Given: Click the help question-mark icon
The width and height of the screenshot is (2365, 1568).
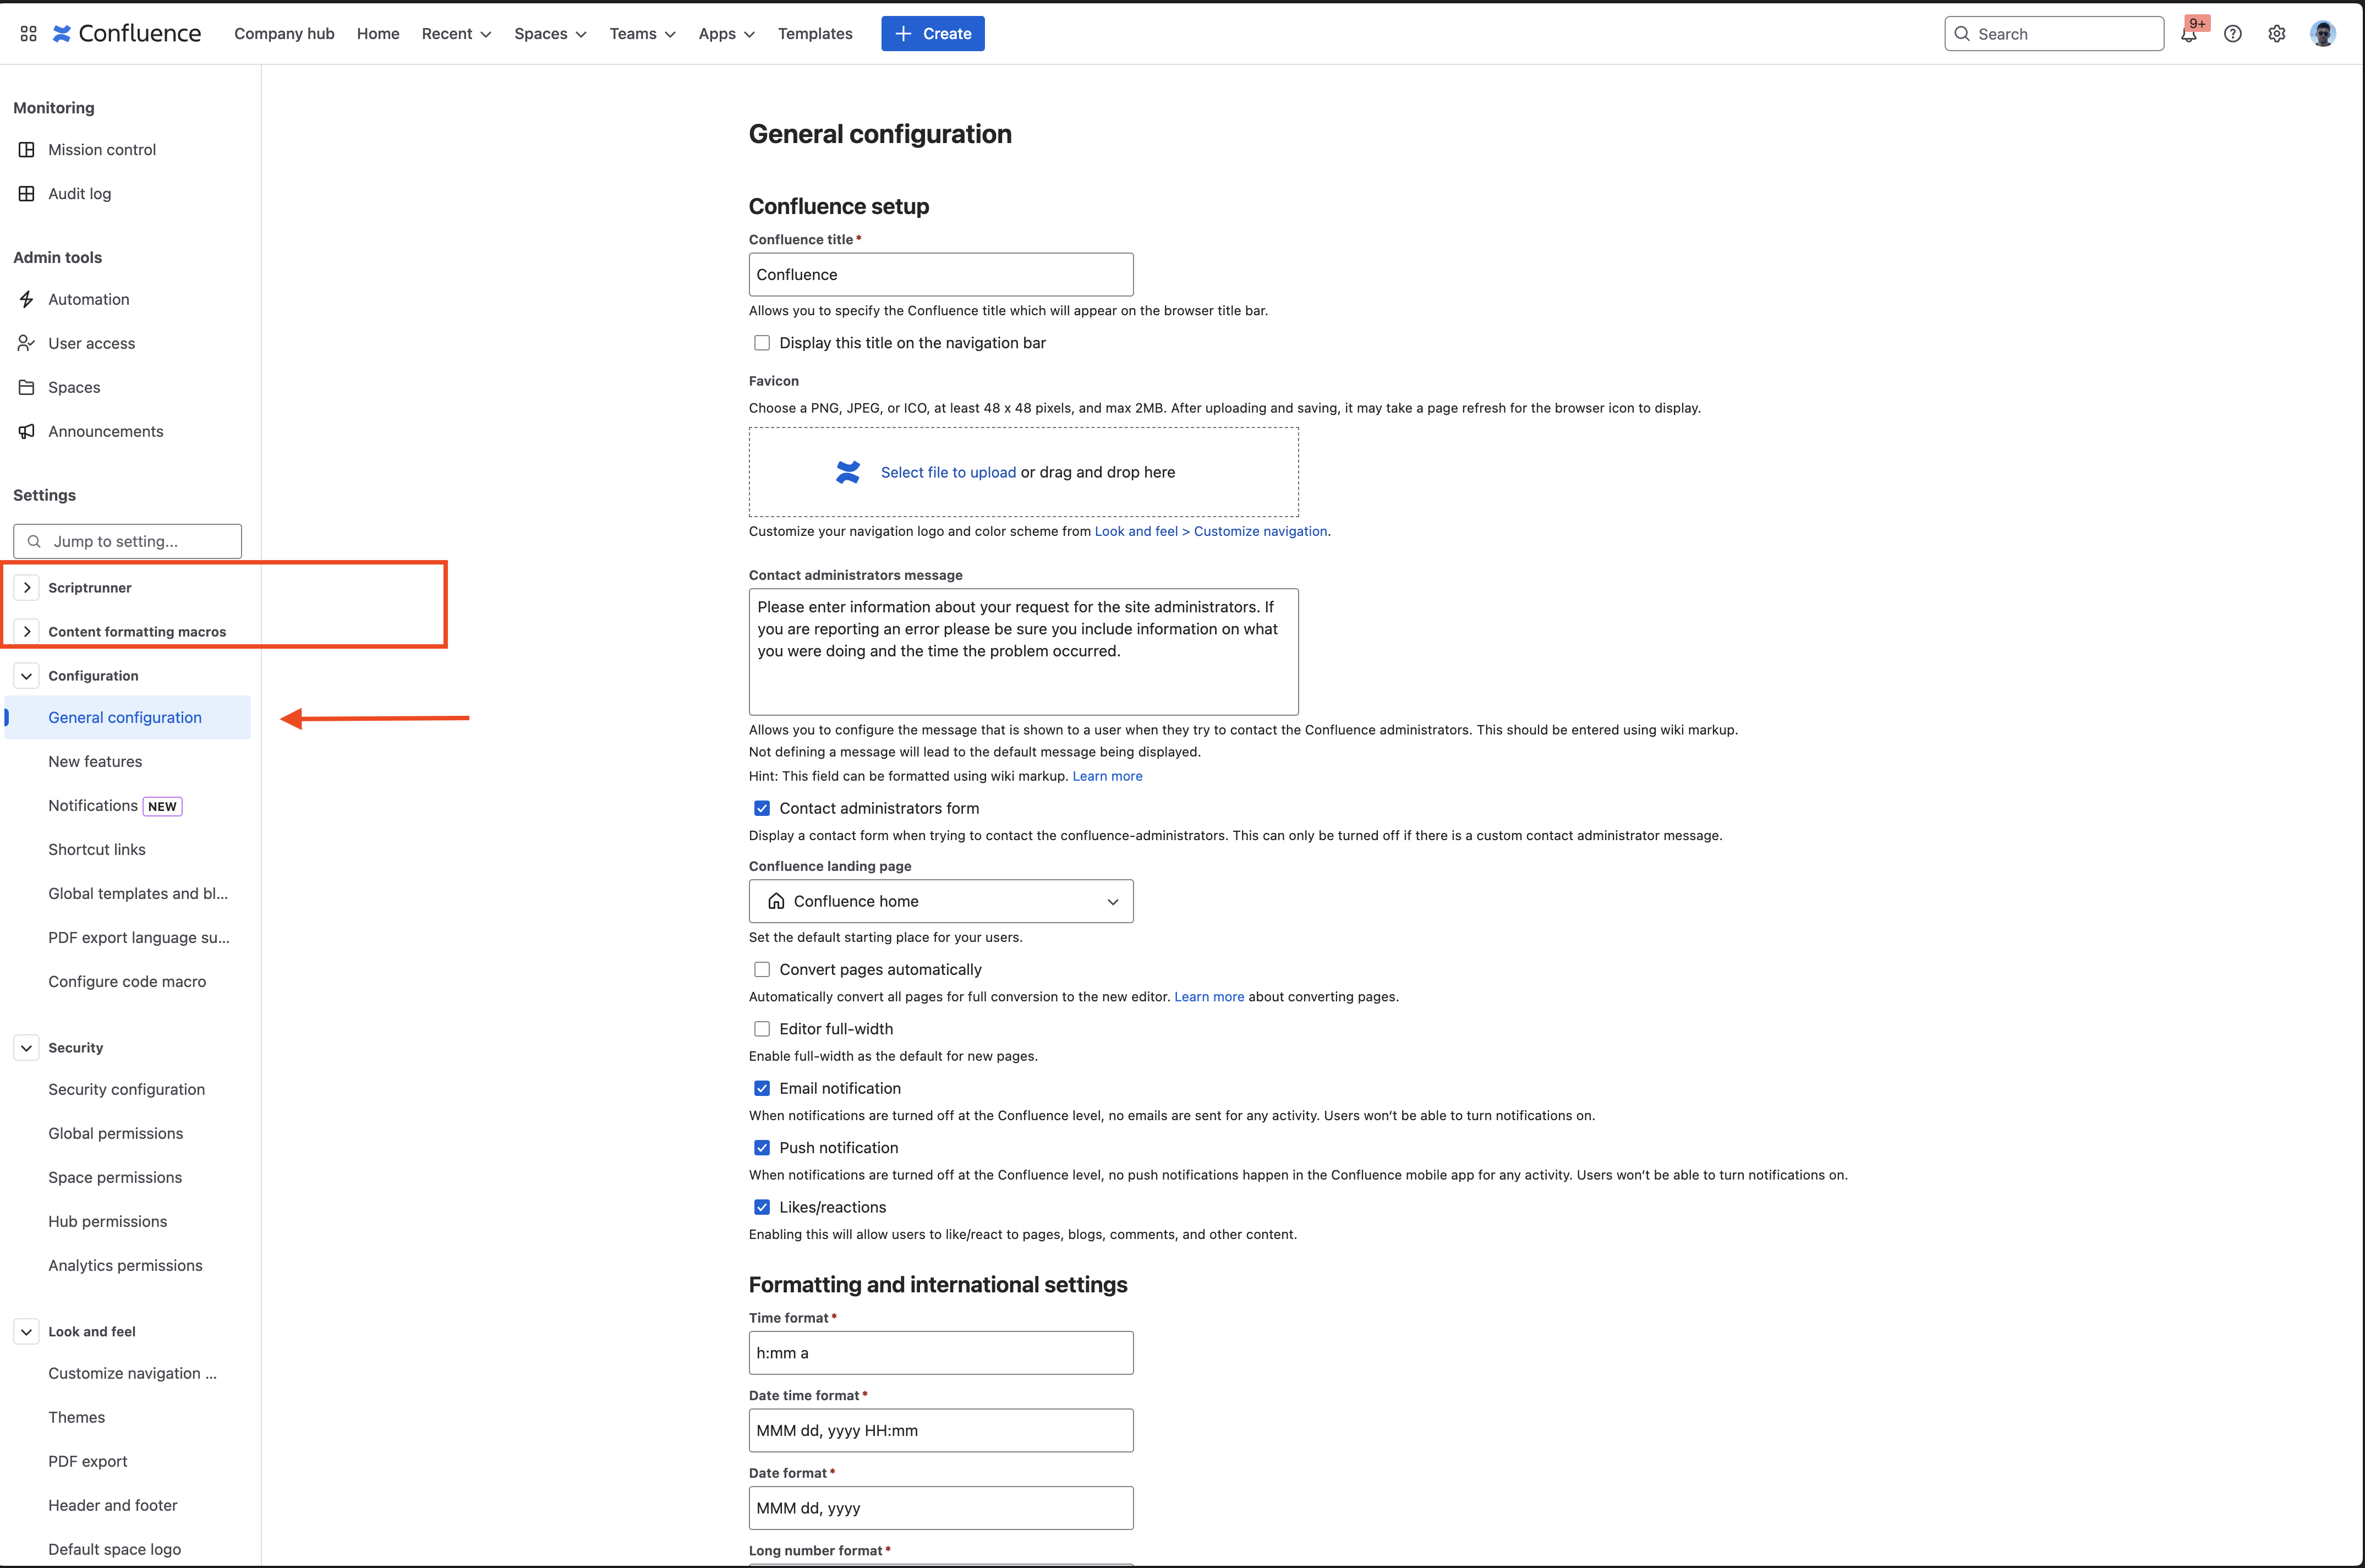Looking at the screenshot, I should (2233, 33).
